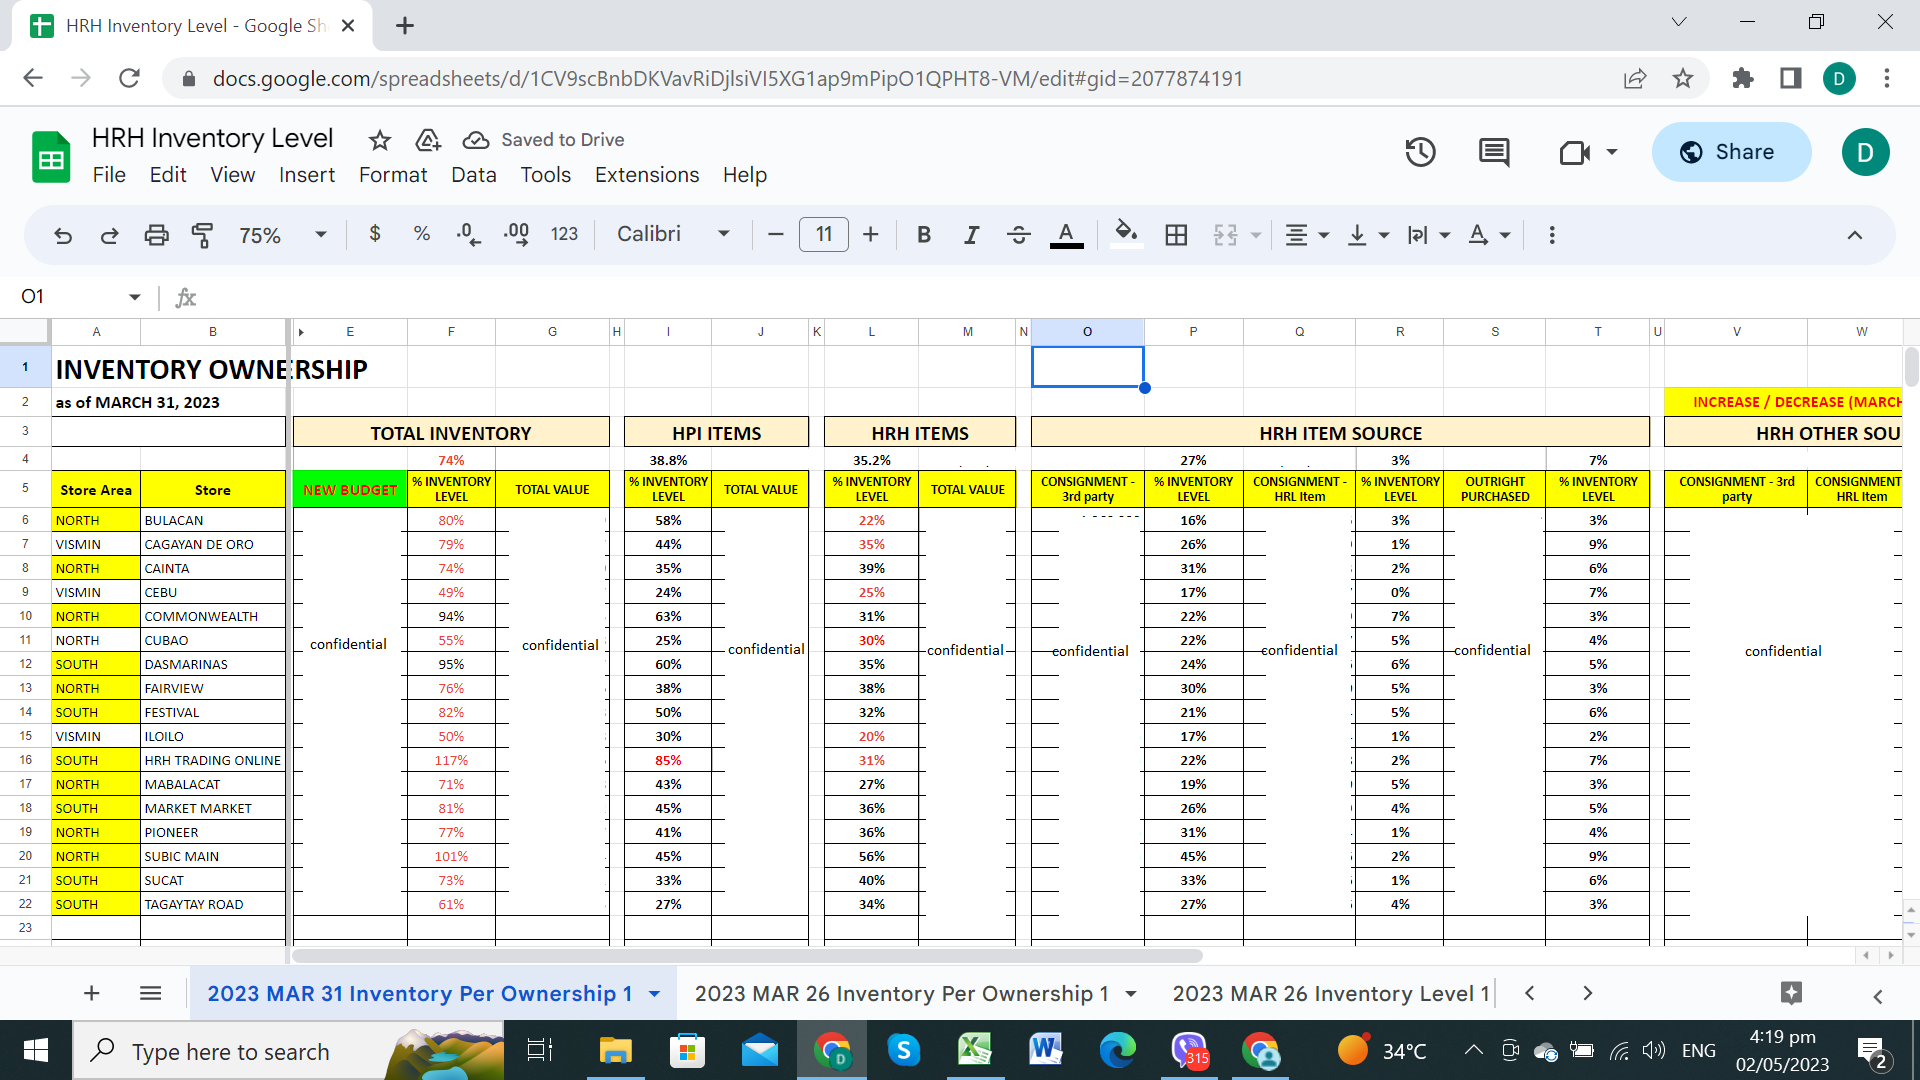Star this HRH Inventory Level document
Image resolution: width=1920 pixels, height=1080 pixels.
(379, 140)
